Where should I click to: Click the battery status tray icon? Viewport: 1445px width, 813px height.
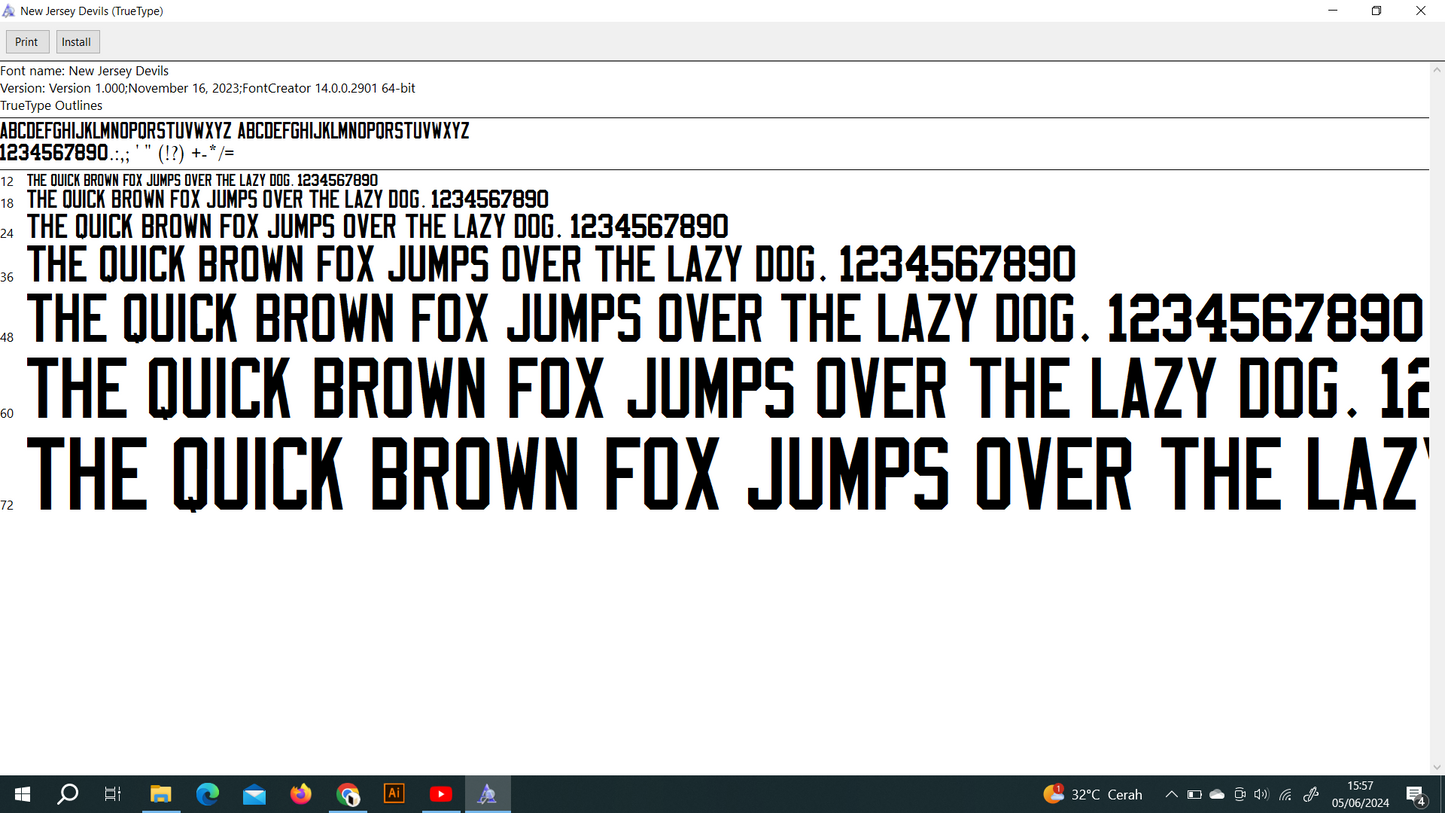coord(1194,795)
